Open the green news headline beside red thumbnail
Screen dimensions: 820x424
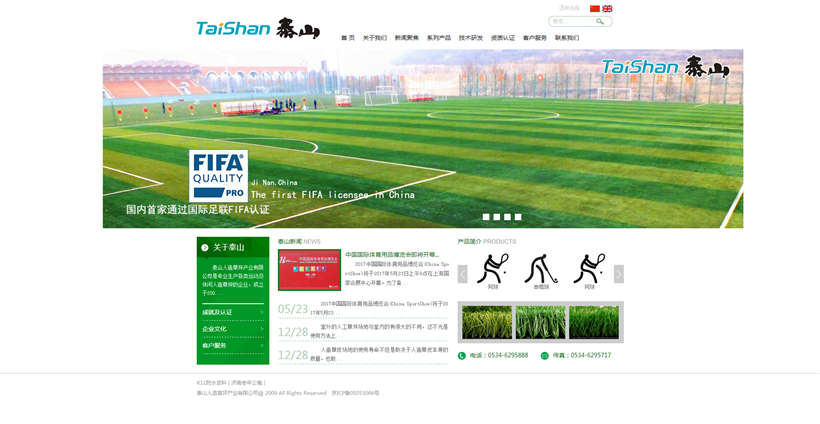[392, 255]
